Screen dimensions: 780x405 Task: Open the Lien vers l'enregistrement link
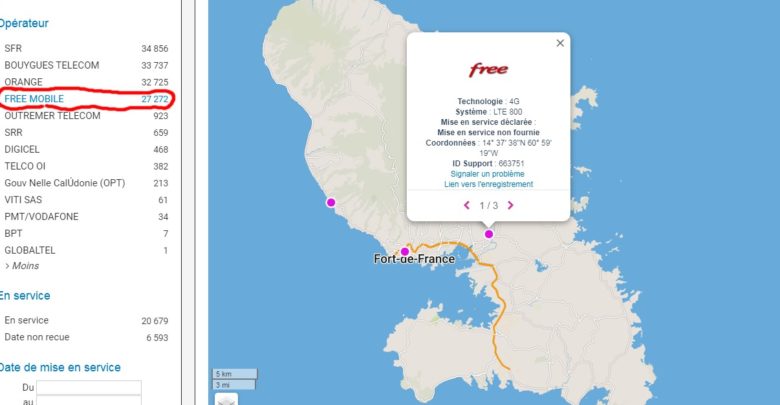click(x=488, y=184)
